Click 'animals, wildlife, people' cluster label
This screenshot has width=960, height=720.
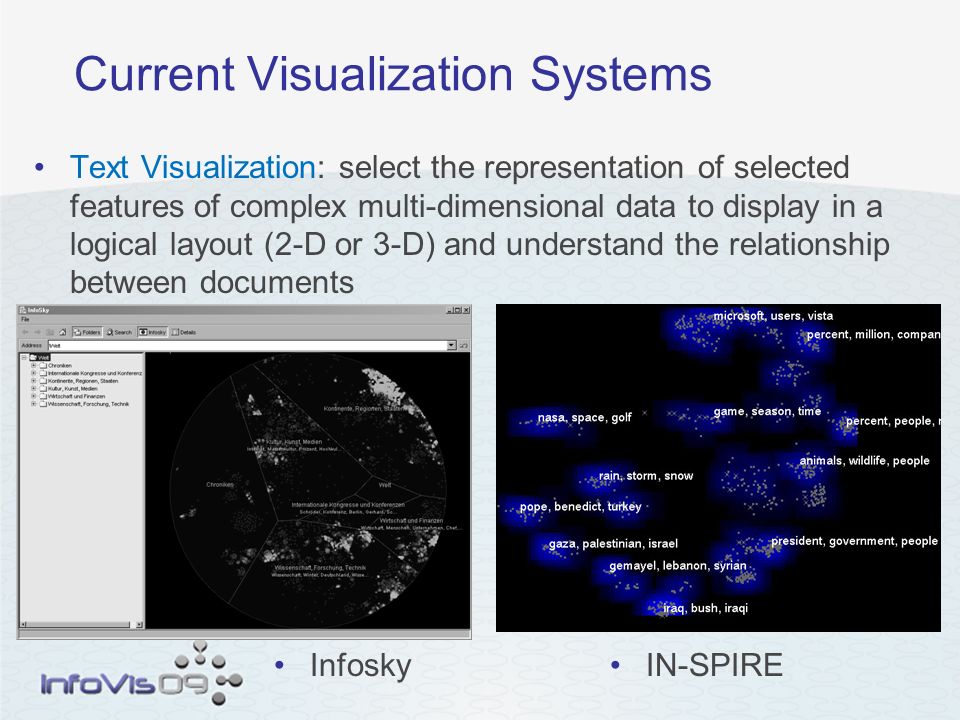[x=864, y=460]
